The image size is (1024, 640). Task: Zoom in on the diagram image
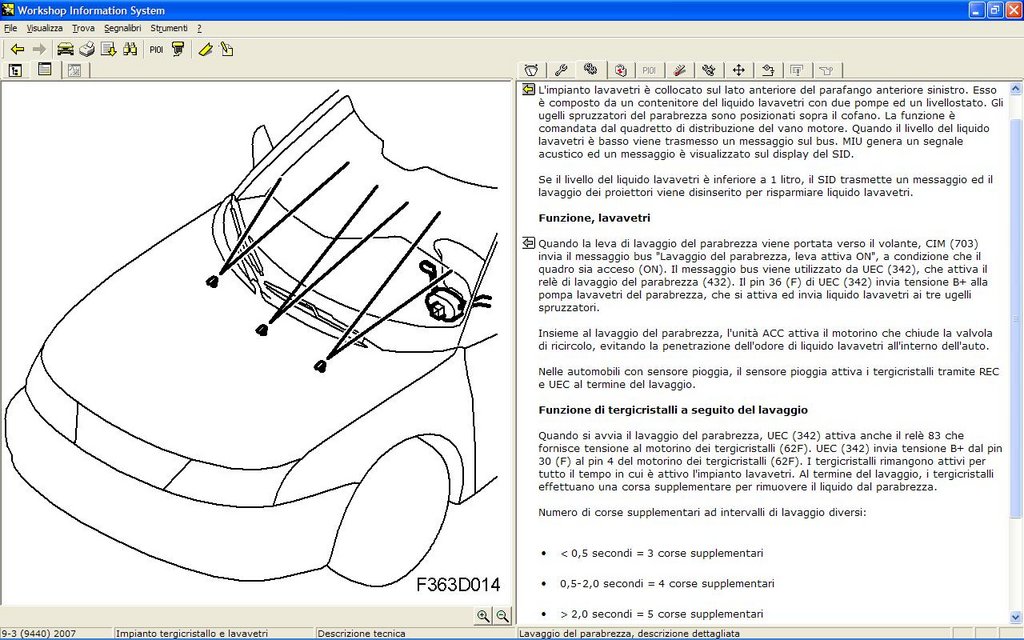(x=483, y=615)
